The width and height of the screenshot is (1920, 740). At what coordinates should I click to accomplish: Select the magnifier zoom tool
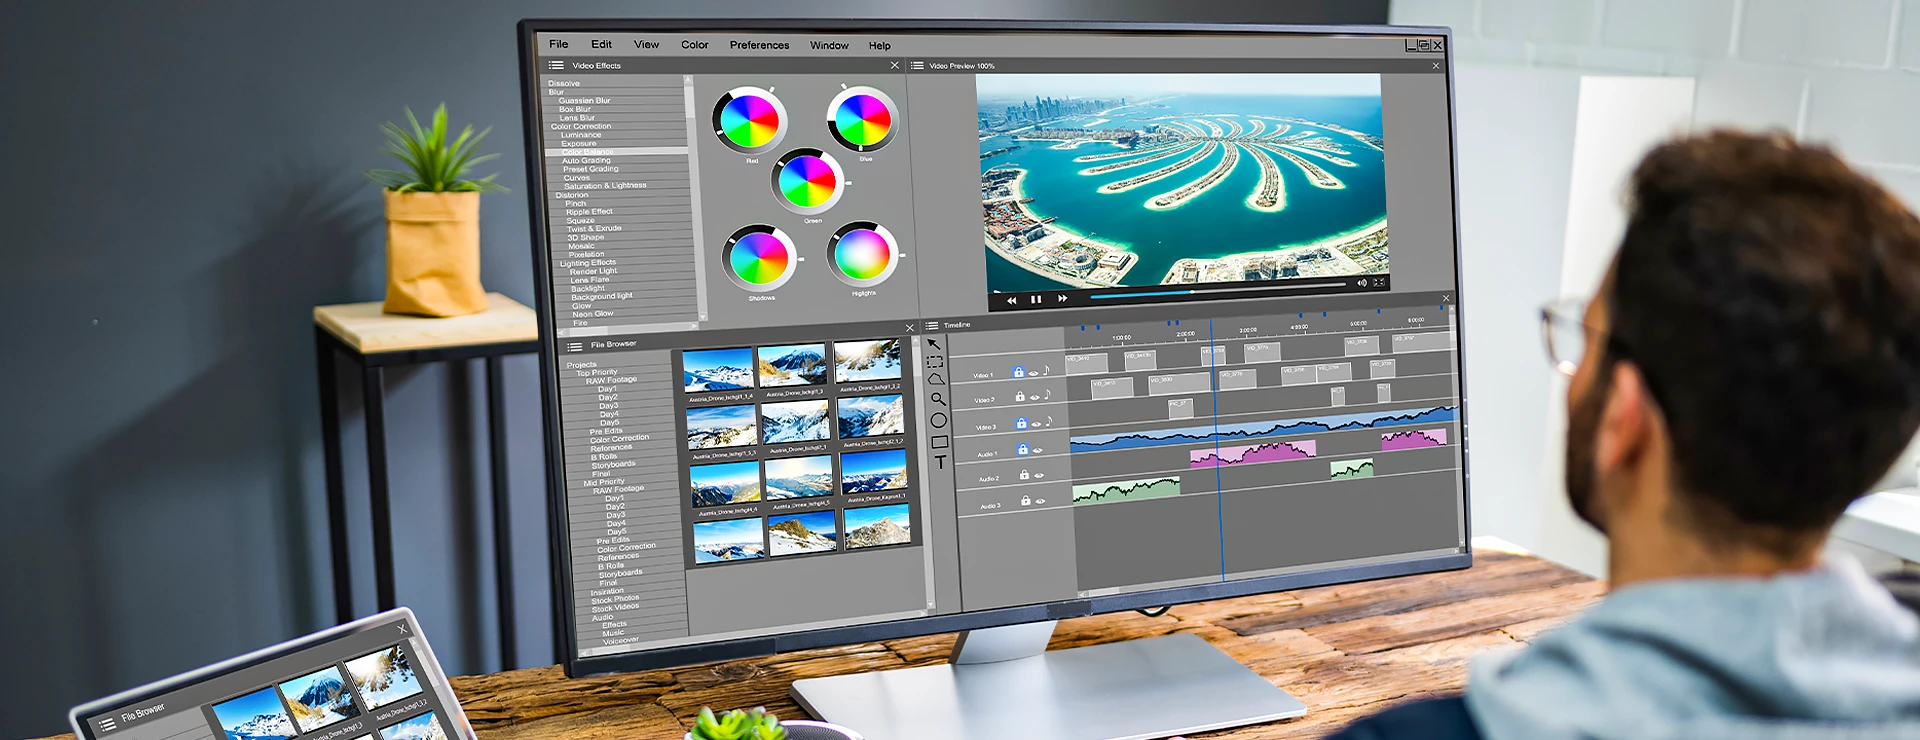point(937,399)
